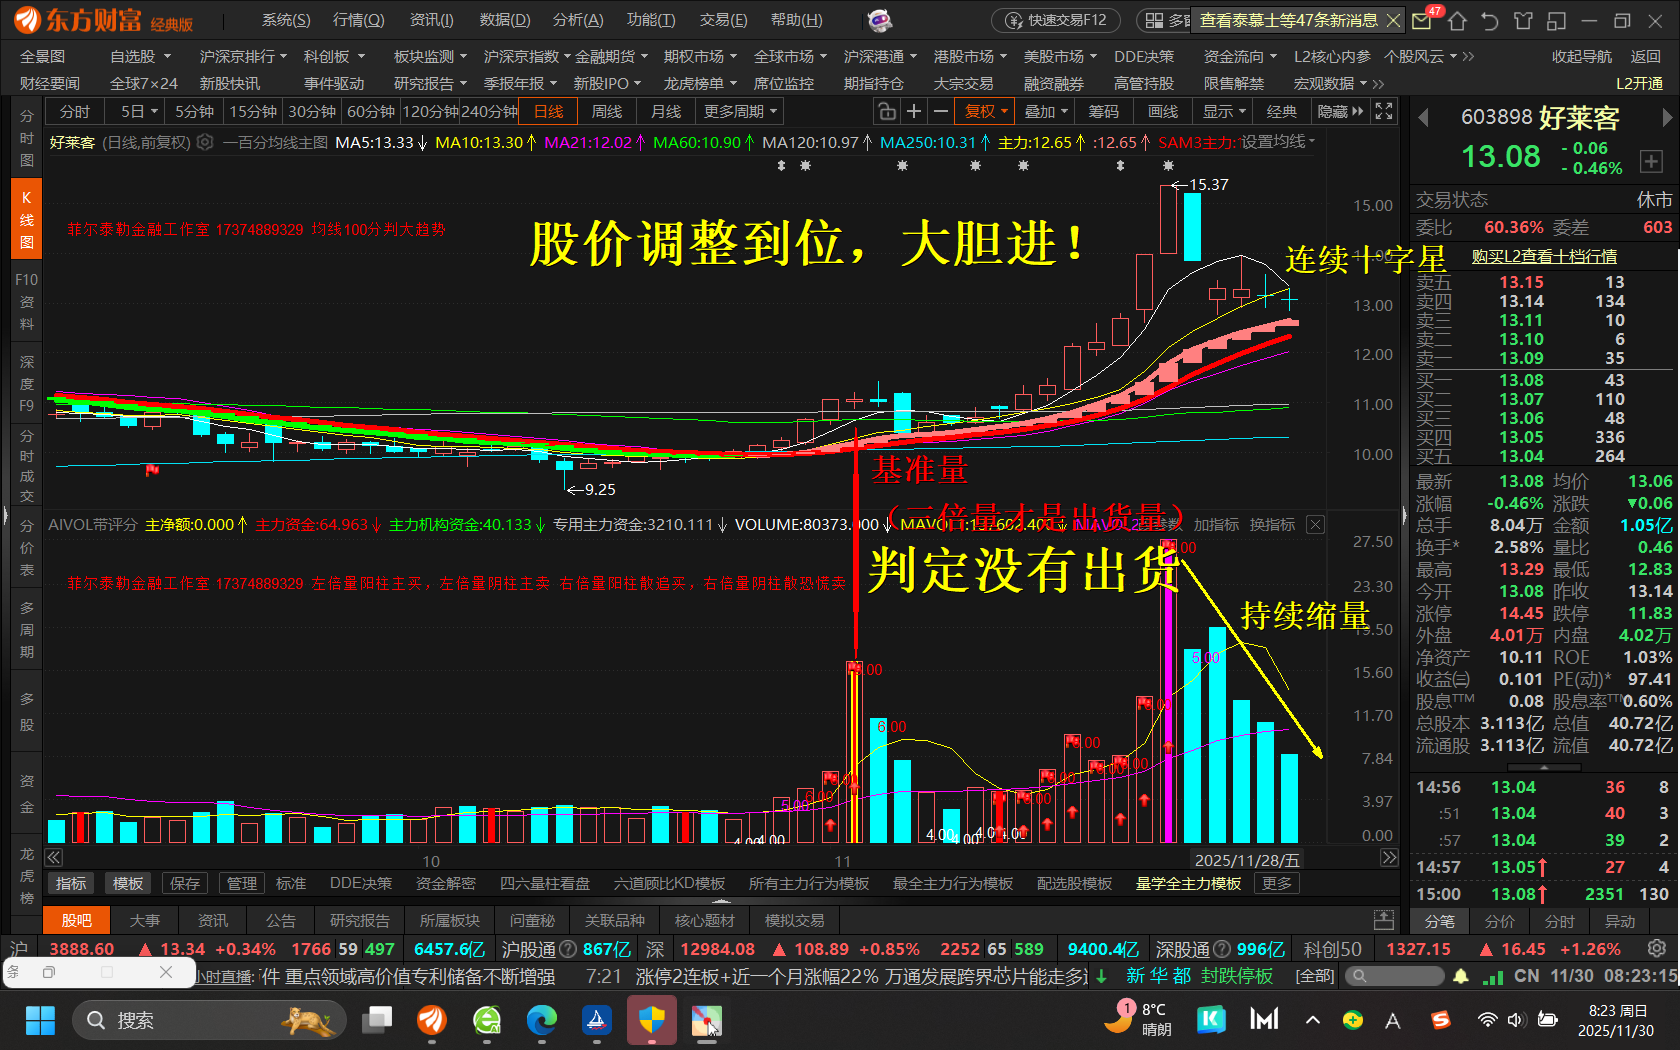Close the AIVOL indicator panel

click(1316, 524)
